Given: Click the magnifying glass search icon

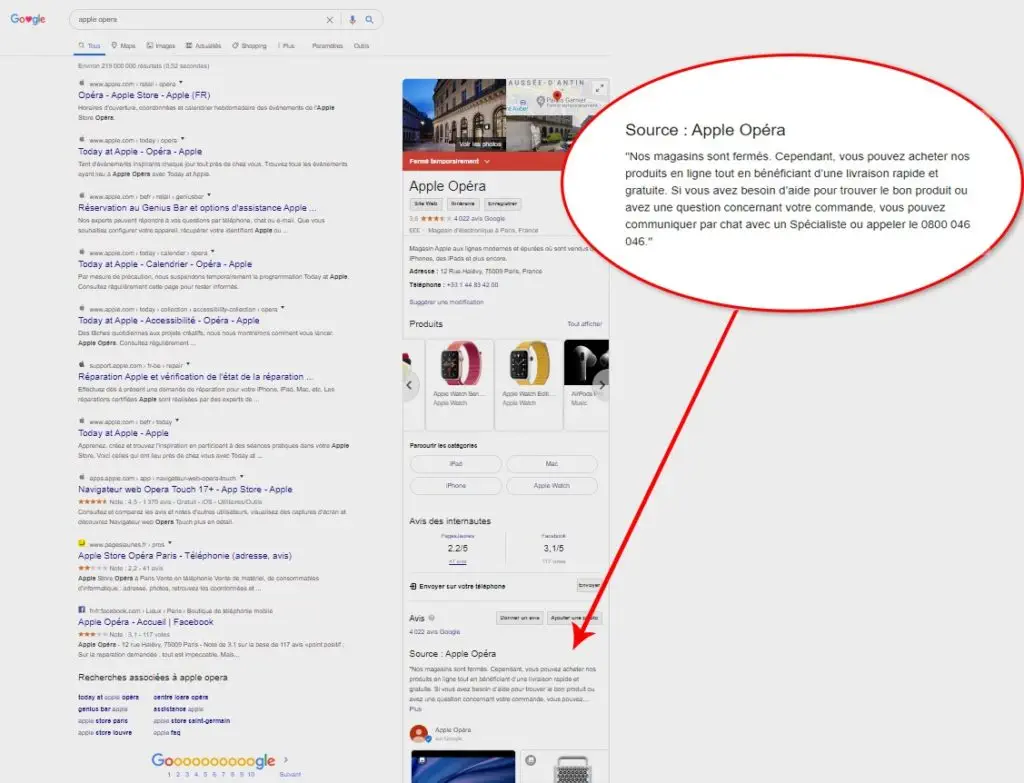Looking at the screenshot, I should pyautogui.click(x=370, y=20).
